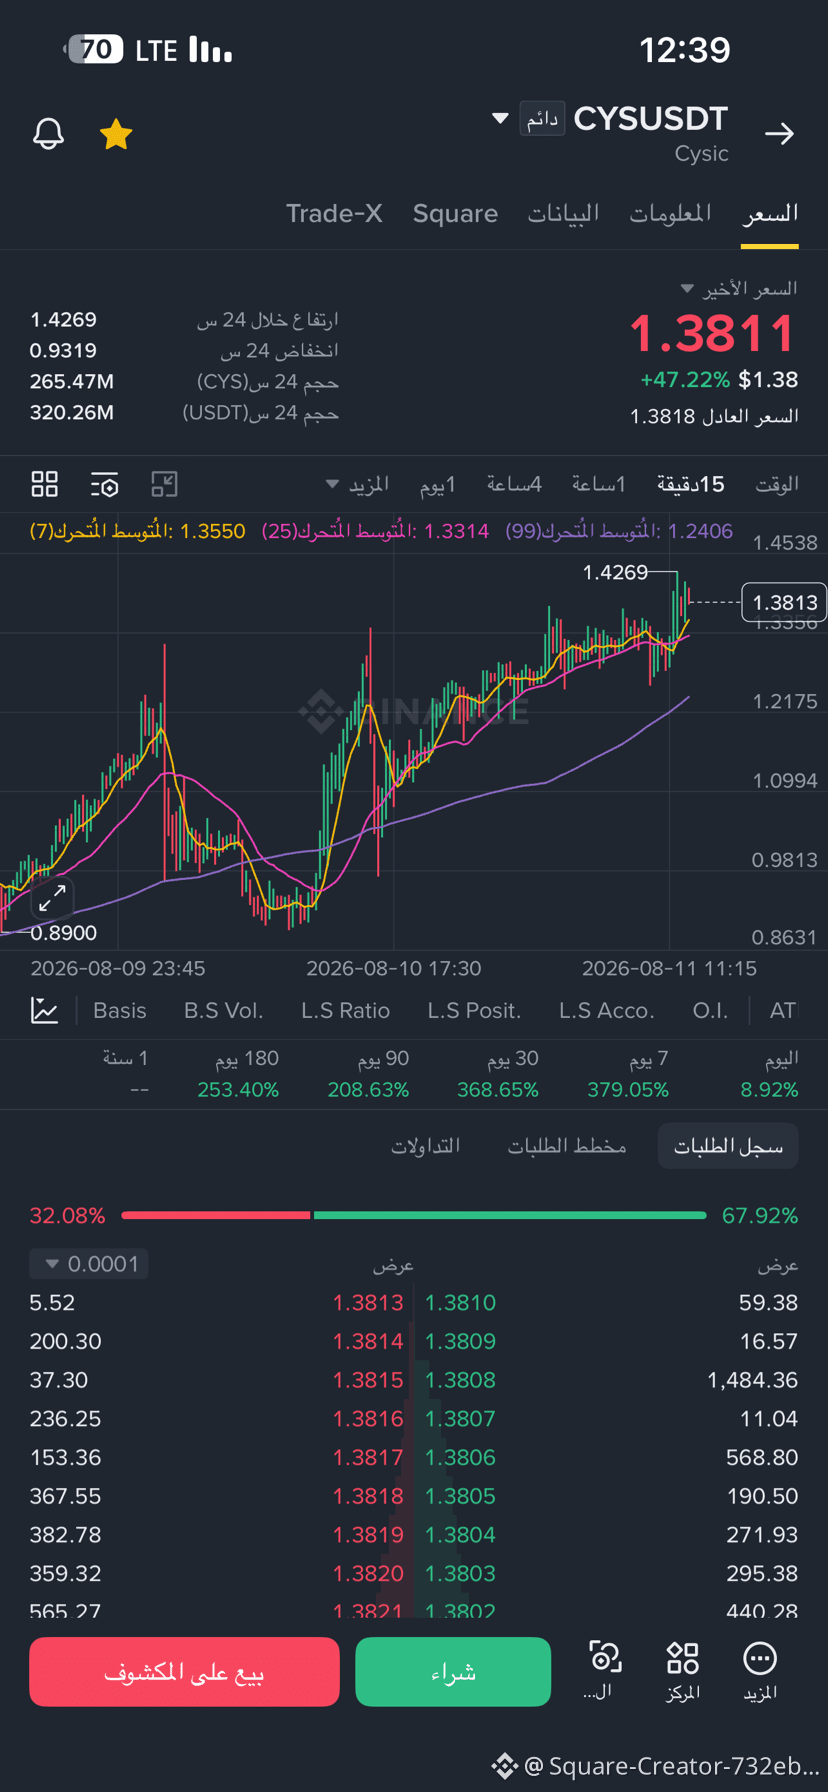
Task: Tap the battery 70 status indicator
Action: [x=94, y=49]
